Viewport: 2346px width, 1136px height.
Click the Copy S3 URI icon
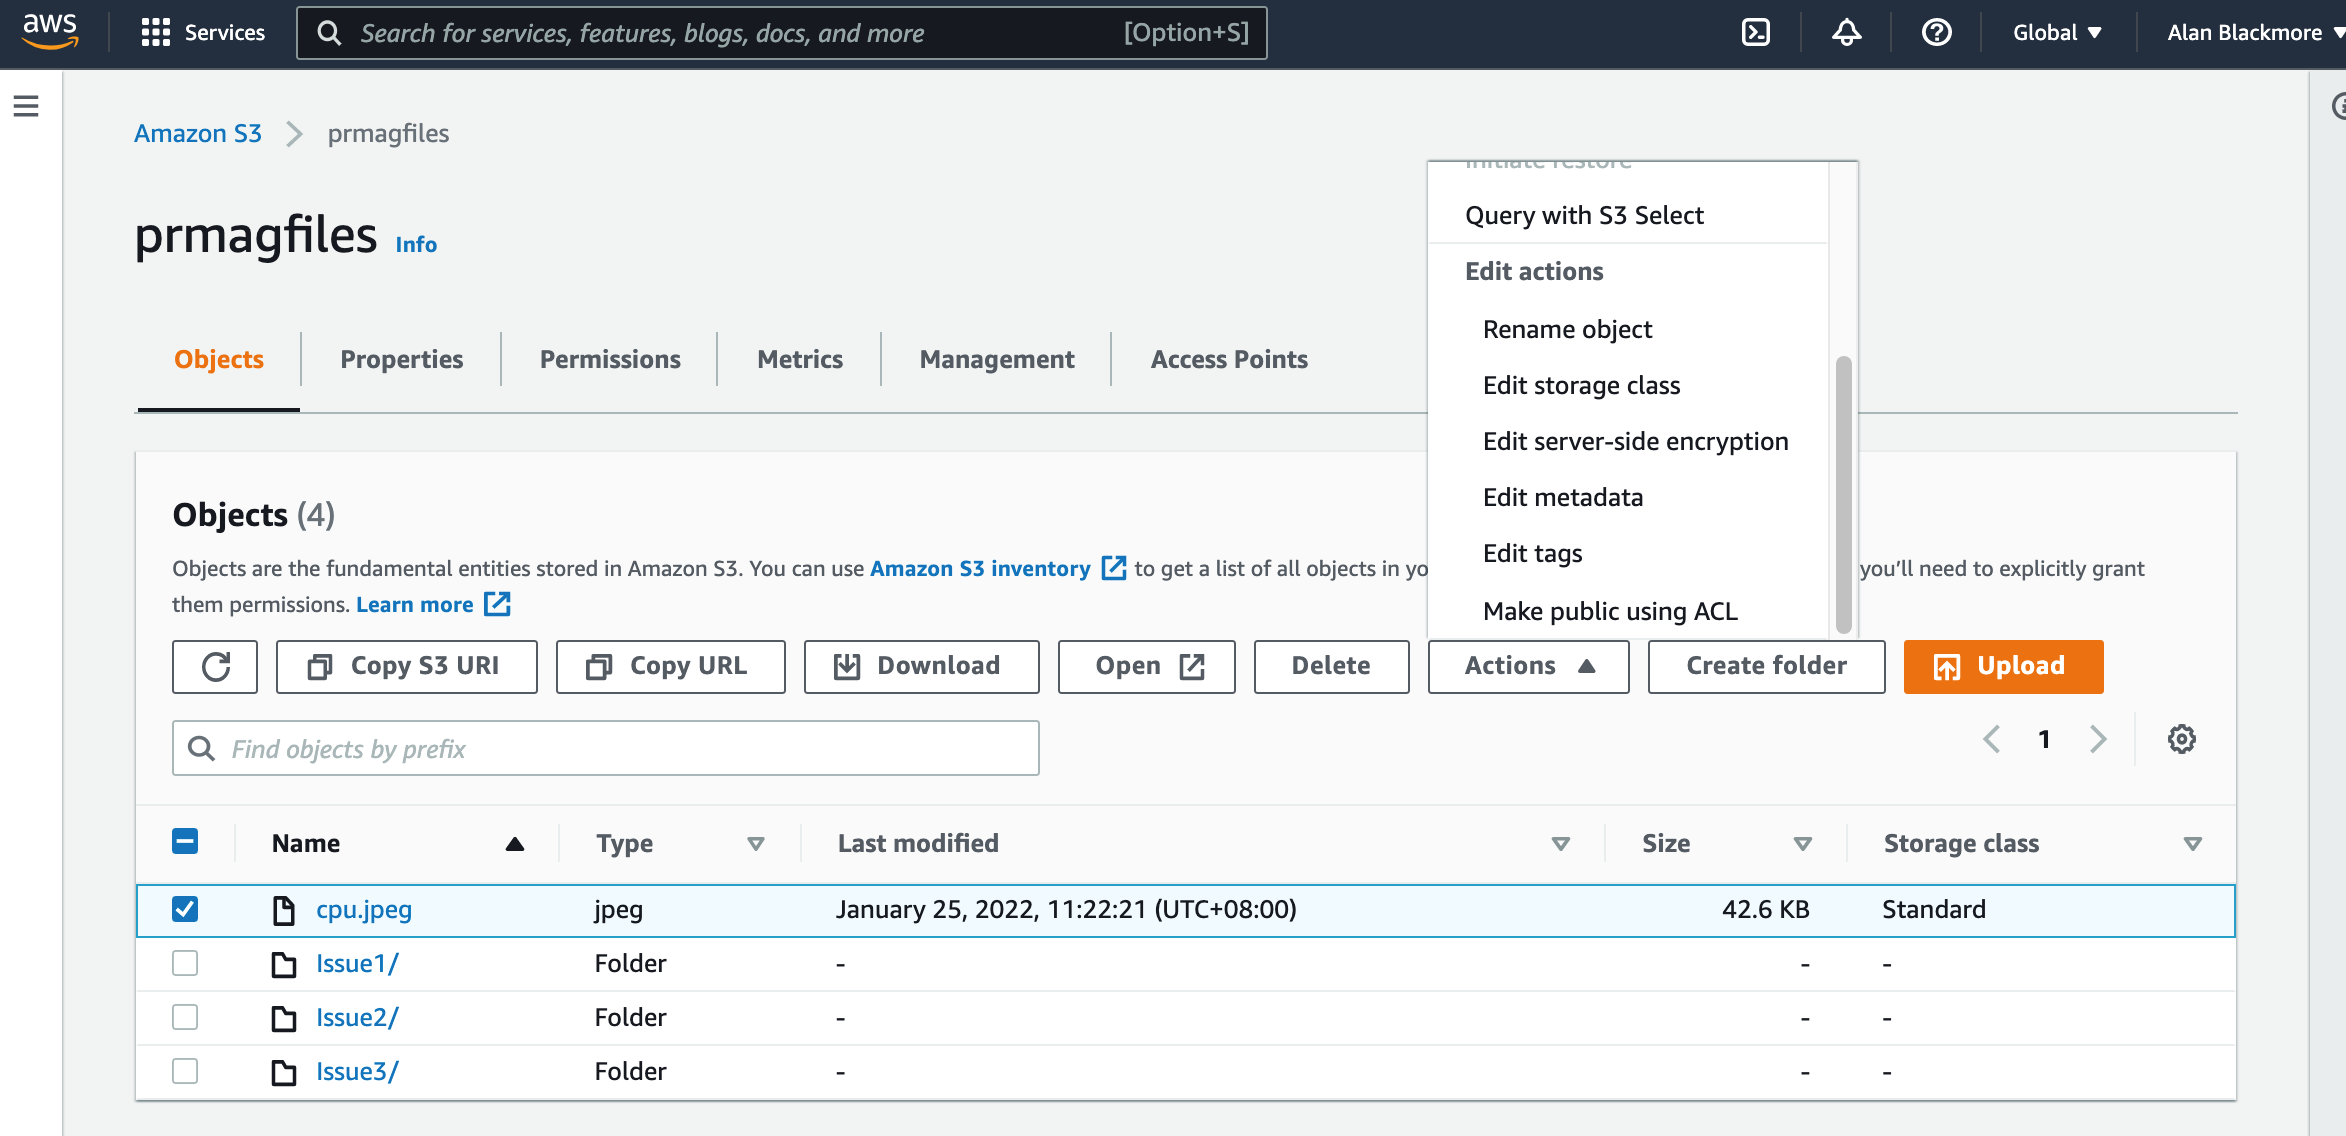[x=320, y=666]
